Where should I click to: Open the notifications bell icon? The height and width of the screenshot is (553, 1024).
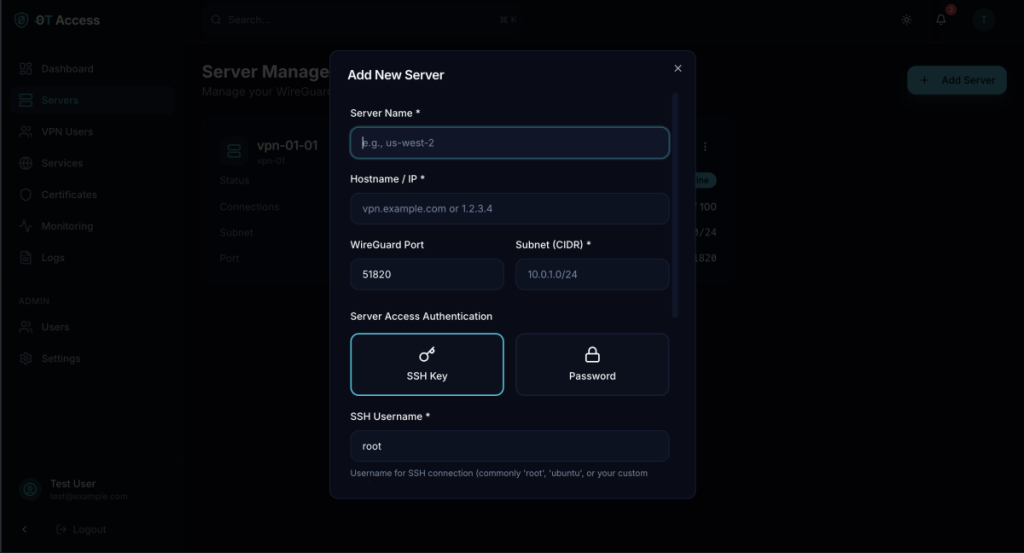pos(941,20)
